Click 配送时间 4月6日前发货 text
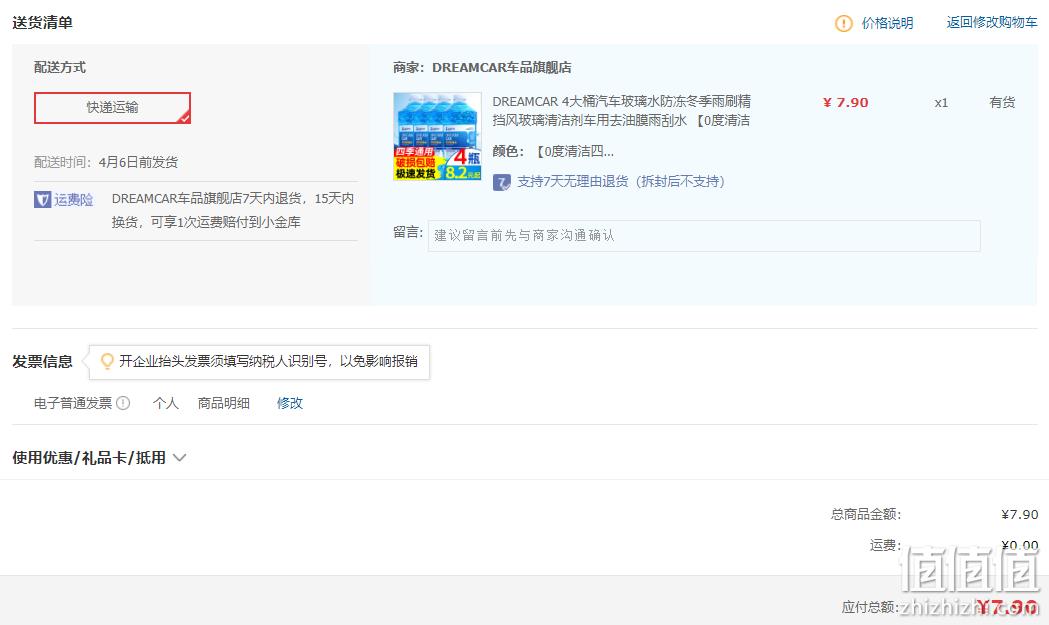 tap(106, 162)
